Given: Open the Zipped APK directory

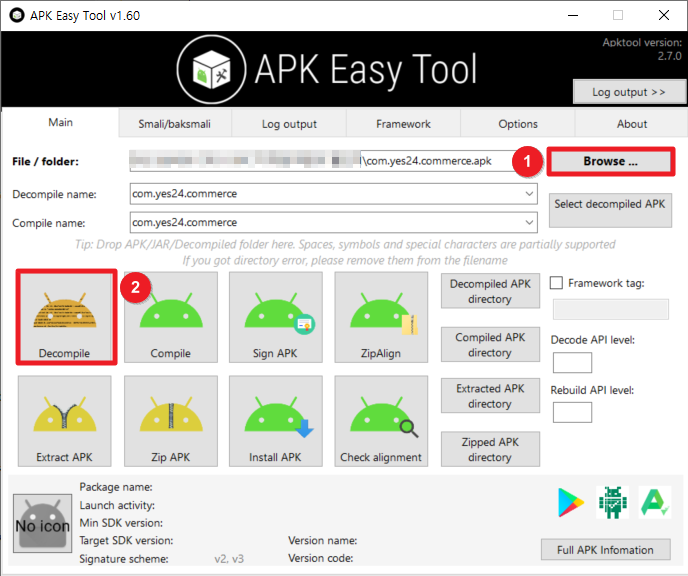Looking at the screenshot, I should [x=490, y=449].
